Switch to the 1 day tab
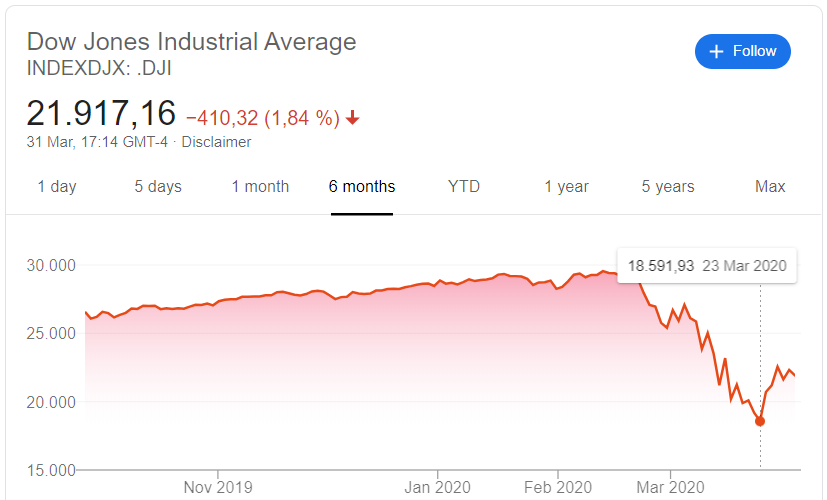This screenshot has width=827, height=500. 57,187
